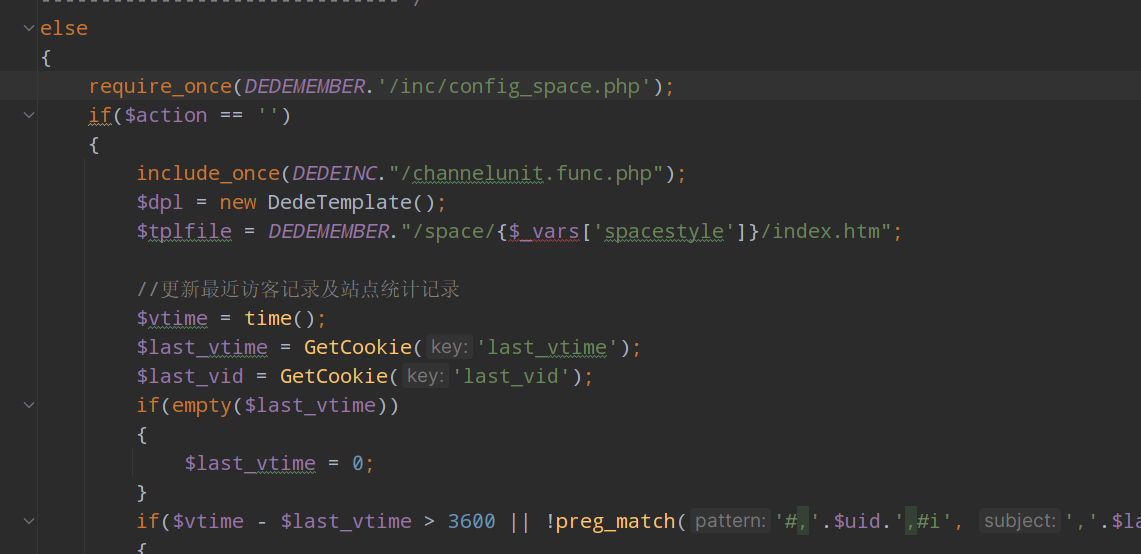Click subject: parameter hint
Image resolution: width=1141 pixels, height=554 pixels.
coord(1019,521)
